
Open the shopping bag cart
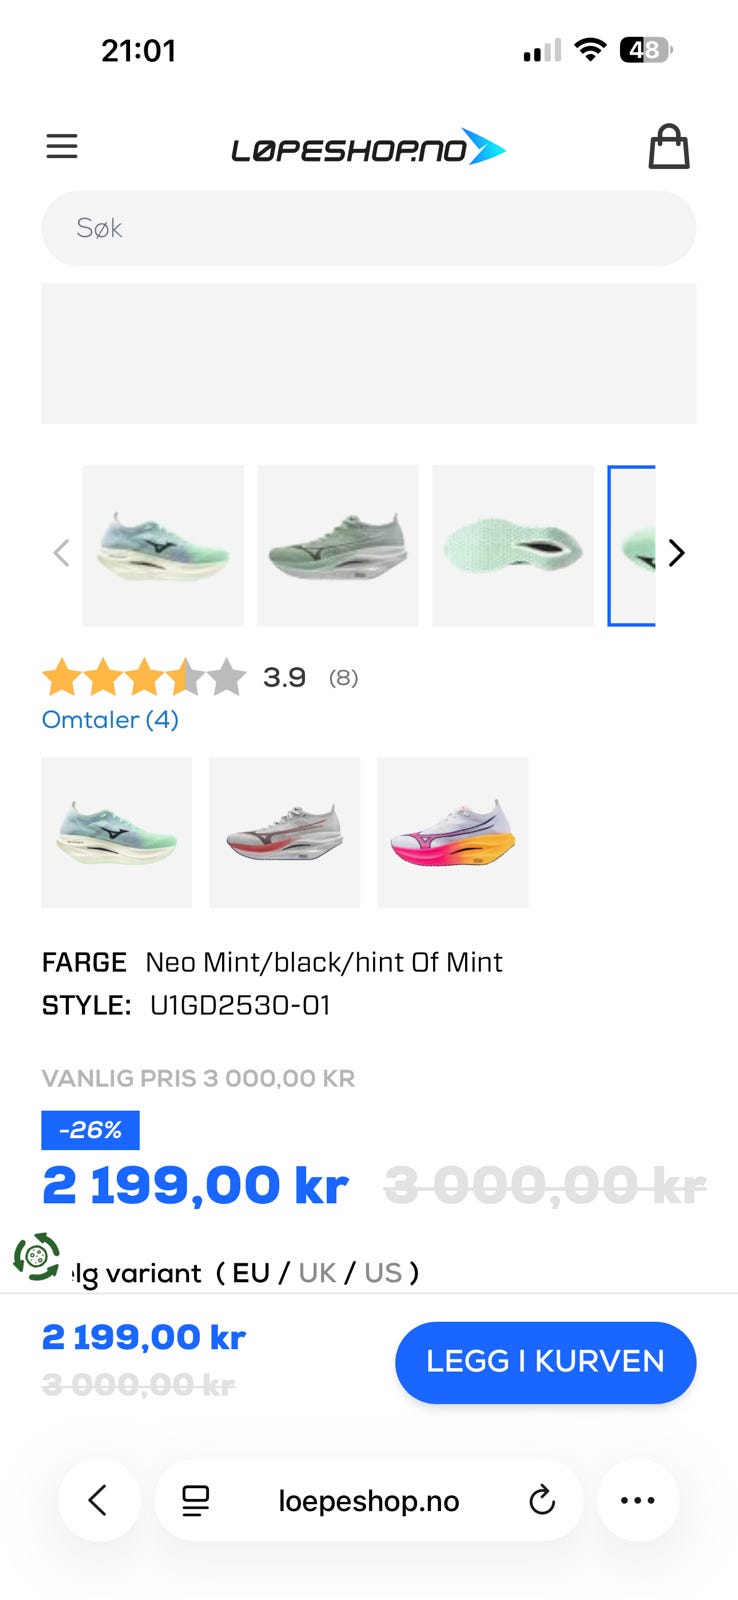pyautogui.click(x=669, y=148)
